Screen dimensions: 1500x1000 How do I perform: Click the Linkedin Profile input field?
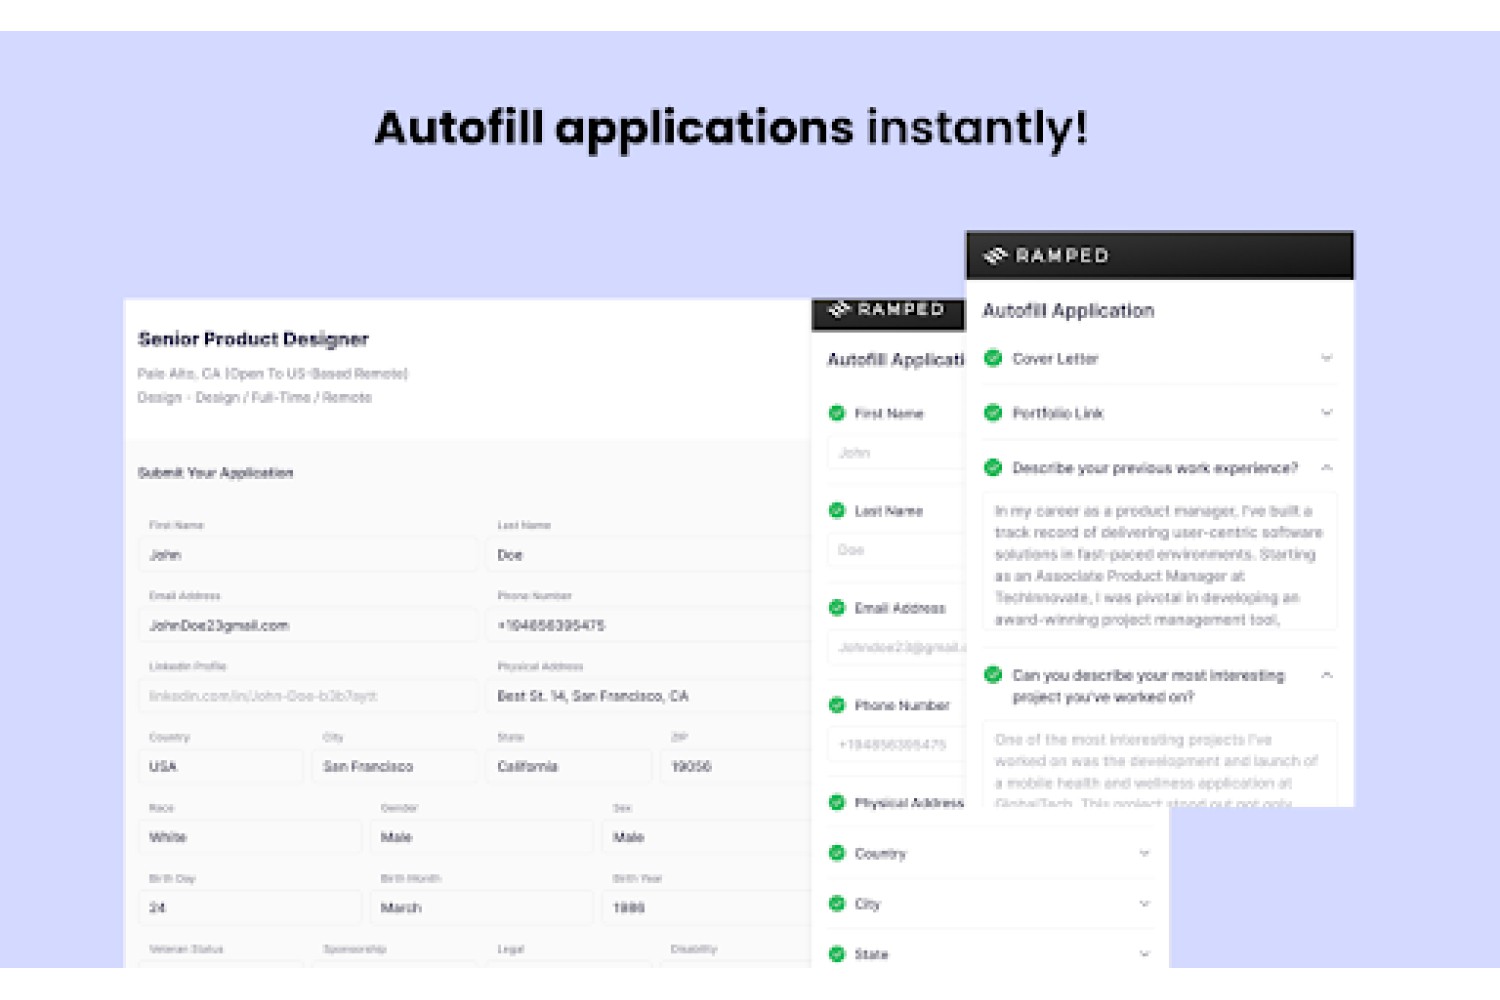308,695
